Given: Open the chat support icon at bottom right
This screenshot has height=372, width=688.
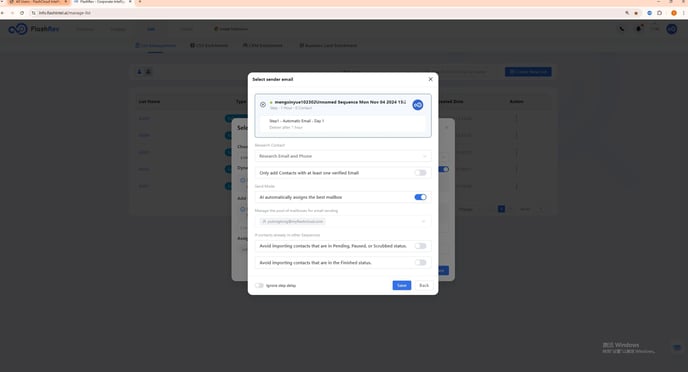Looking at the screenshot, I should coord(677,348).
